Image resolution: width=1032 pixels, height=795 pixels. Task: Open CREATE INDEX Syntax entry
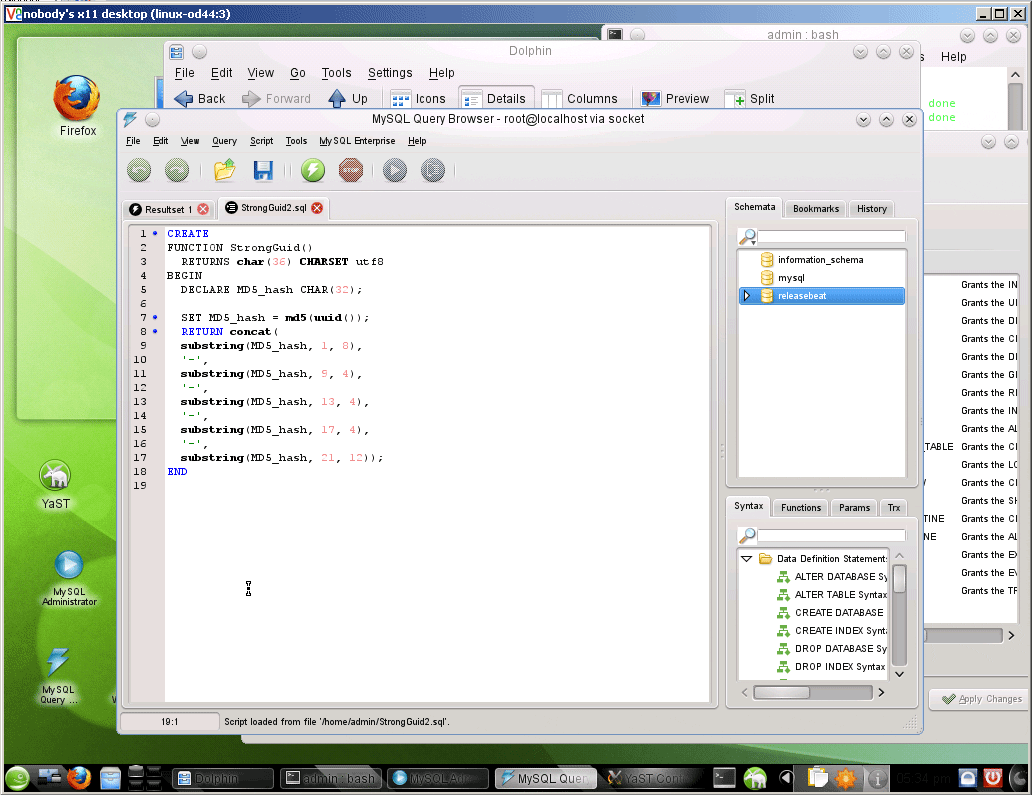(x=833, y=630)
